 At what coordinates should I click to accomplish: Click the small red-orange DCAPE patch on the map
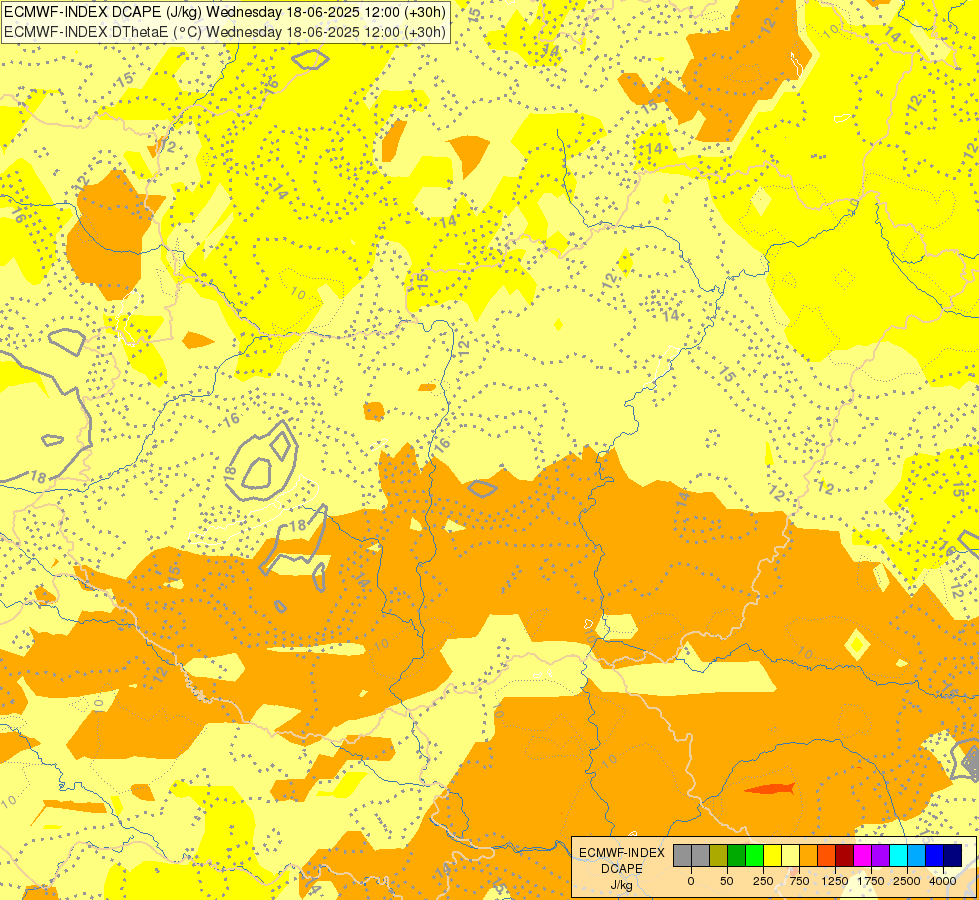[x=770, y=789]
